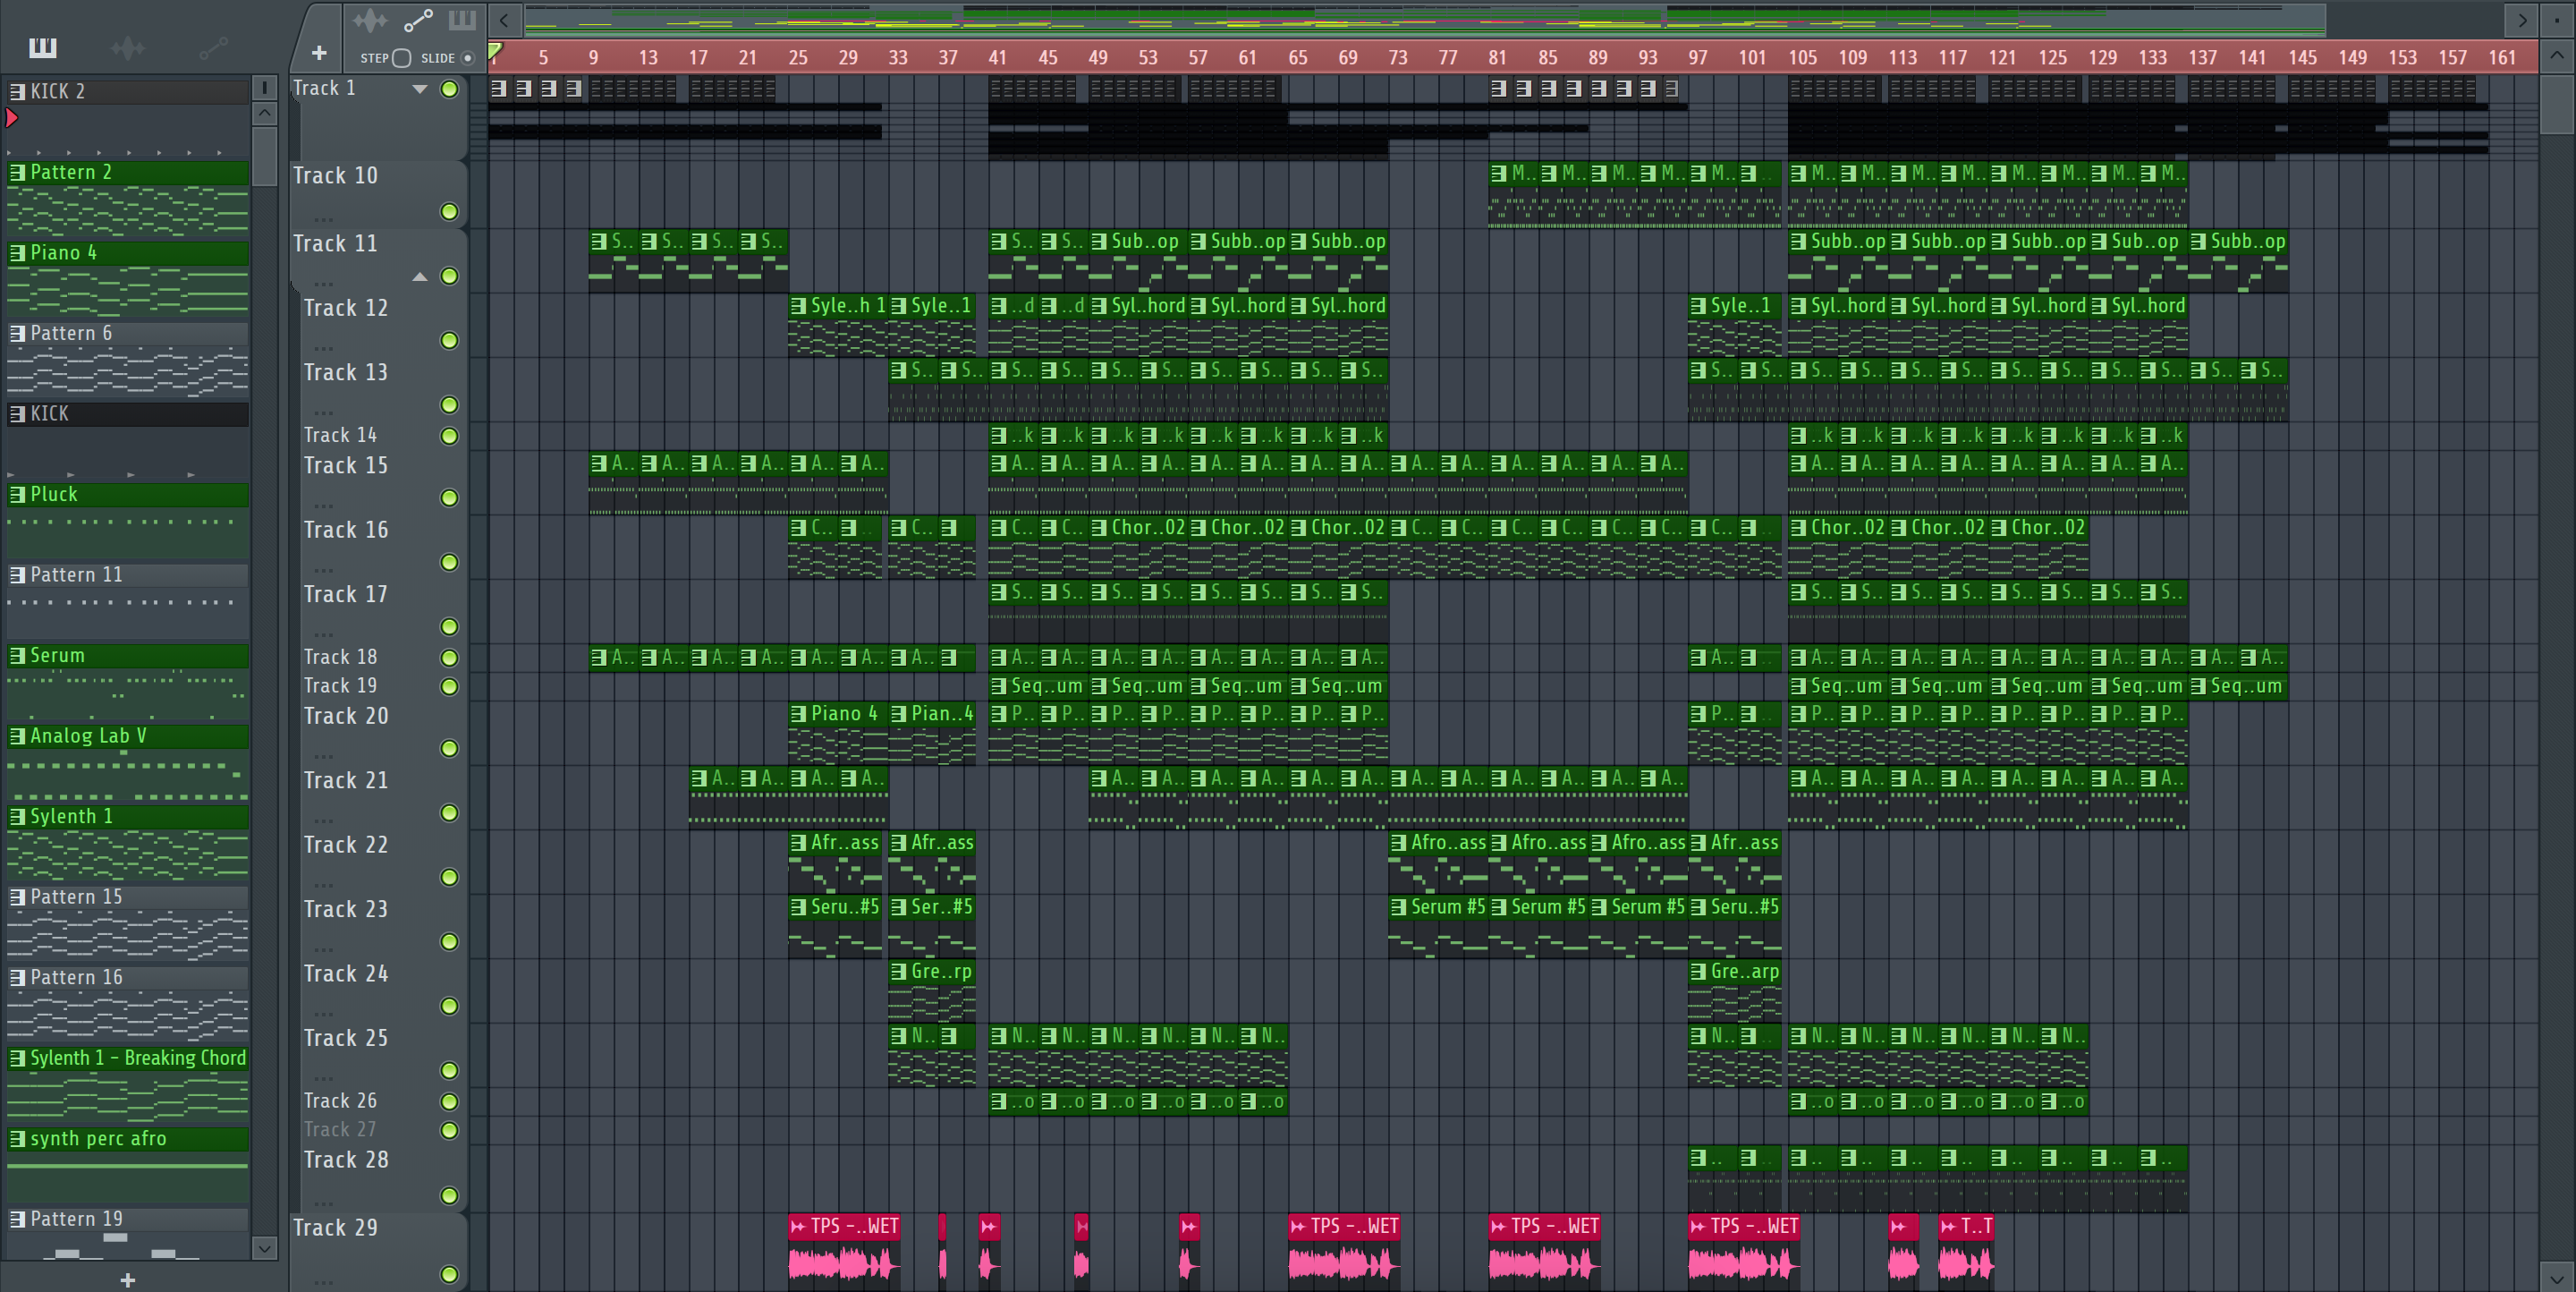This screenshot has width=2576, height=1292.
Task: Click playlist vertical scroll-down arrow
Action: point(2557,1278)
